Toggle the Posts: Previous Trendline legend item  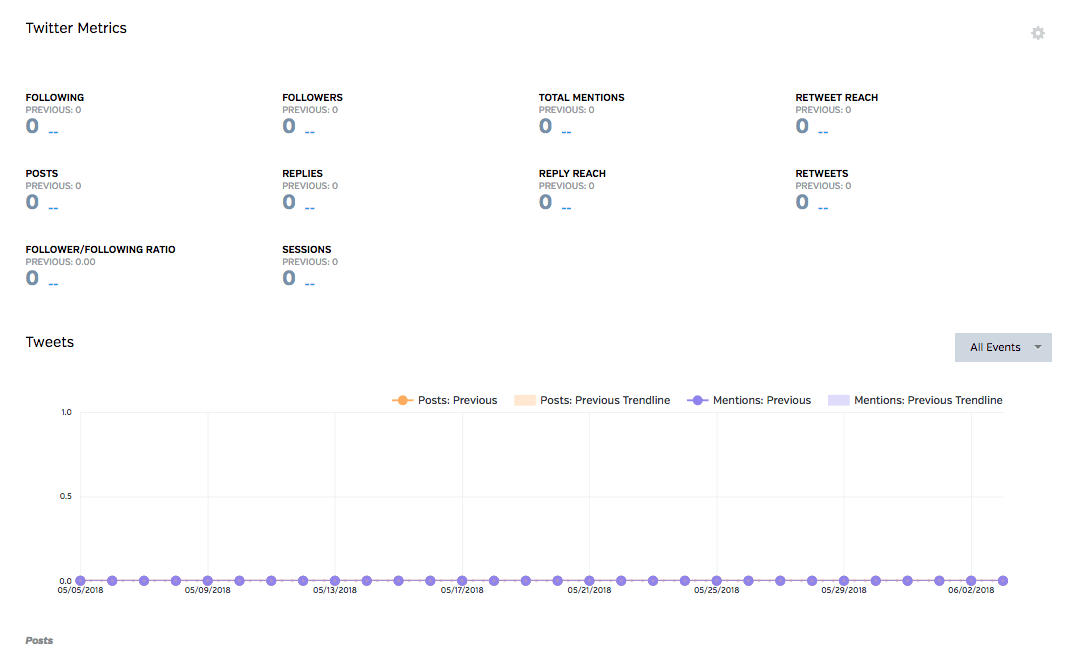point(592,400)
